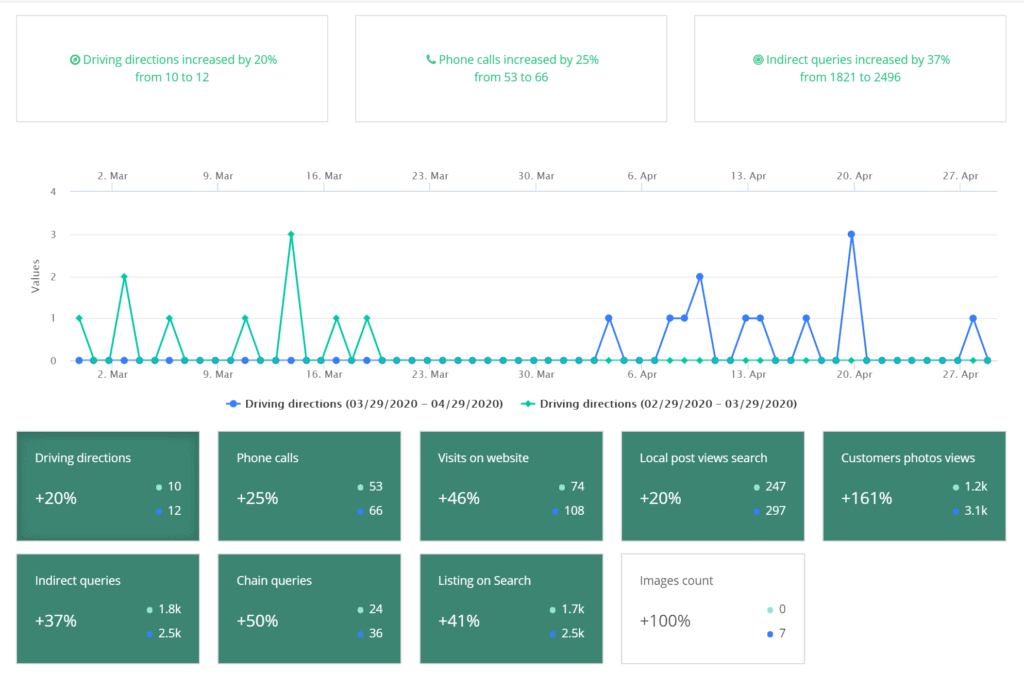Click the '6. Apr' label on the bottom axis
Image resolution: width=1024 pixels, height=674 pixels.
642,374
